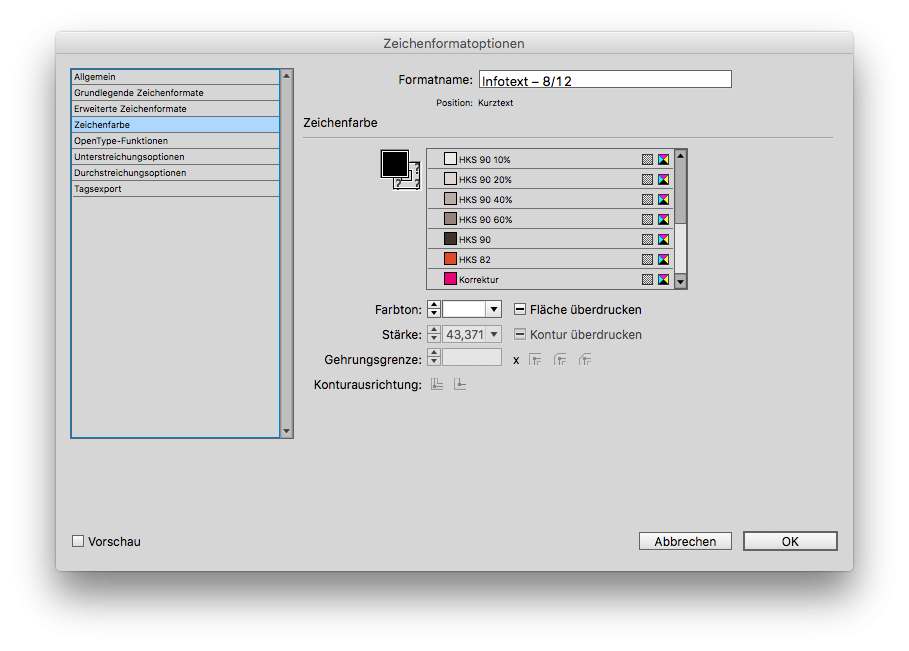909x651 pixels.
Task: Click the CMYK mode icon in the HKS 90 row
Action: (x=663, y=239)
